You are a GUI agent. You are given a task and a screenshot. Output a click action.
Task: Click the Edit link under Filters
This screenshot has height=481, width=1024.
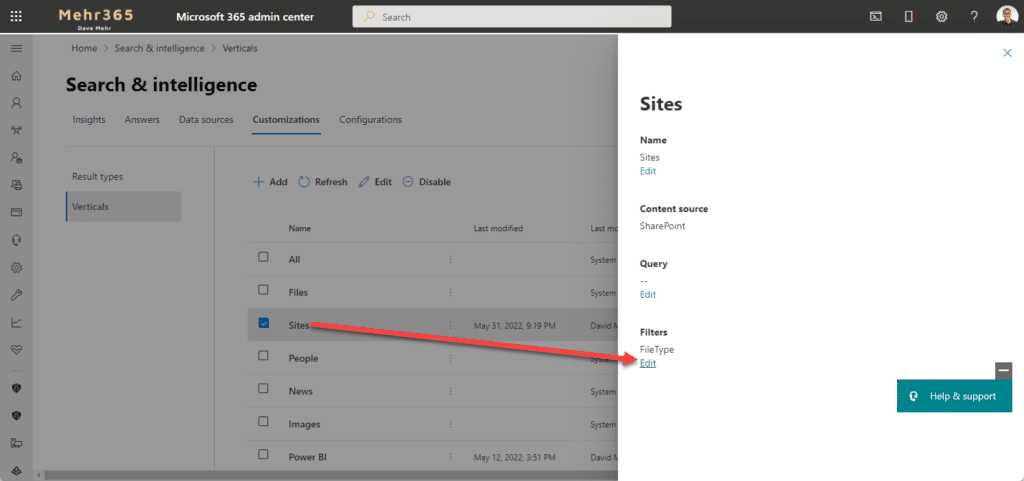[648, 364]
